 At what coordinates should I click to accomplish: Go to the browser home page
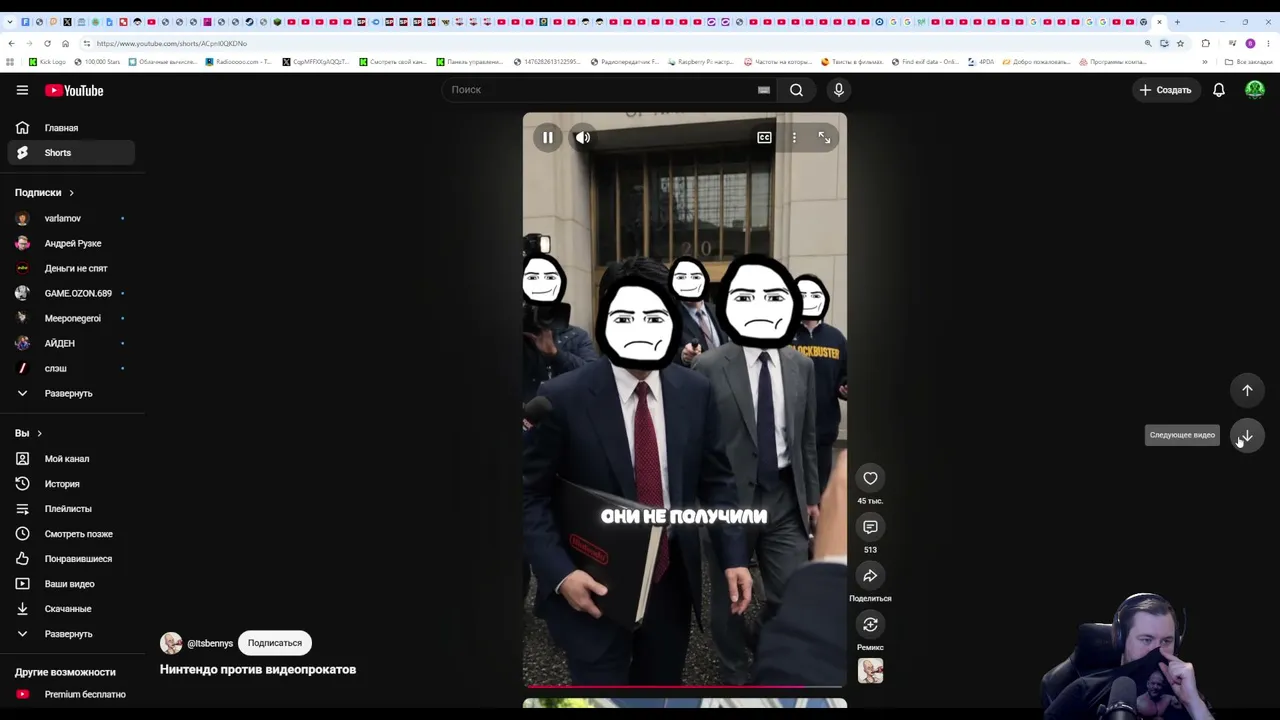(x=65, y=43)
